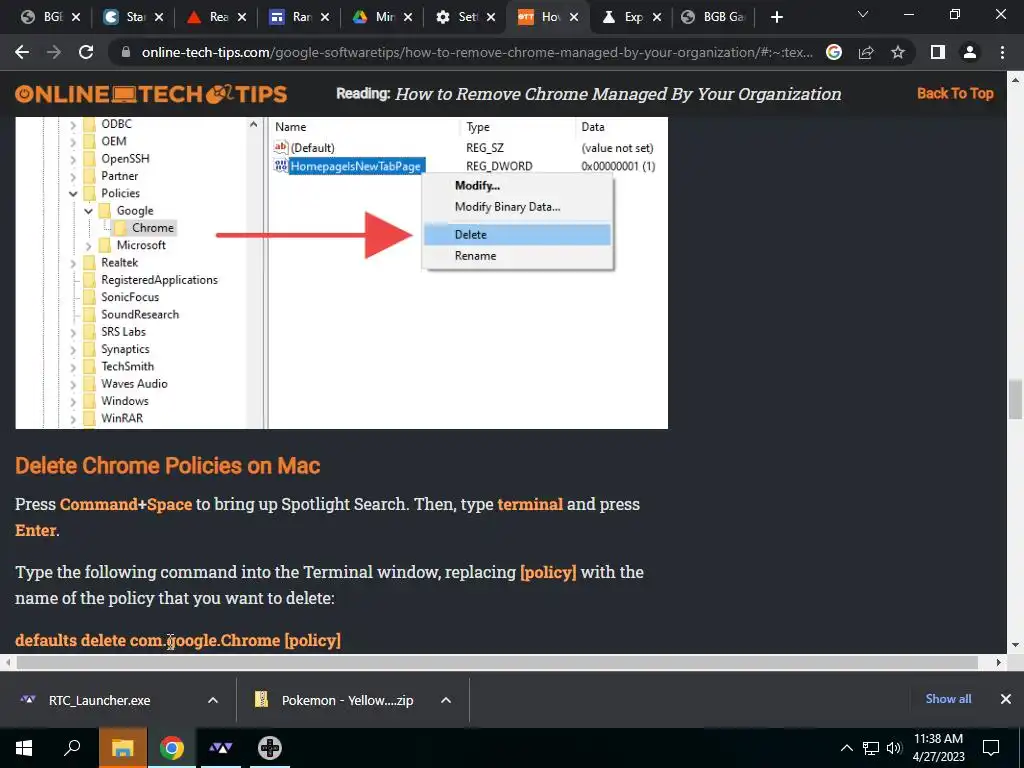Image resolution: width=1024 pixels, height=768 pixels.
Task: Open taskbar search
Action: click(72, 748)
